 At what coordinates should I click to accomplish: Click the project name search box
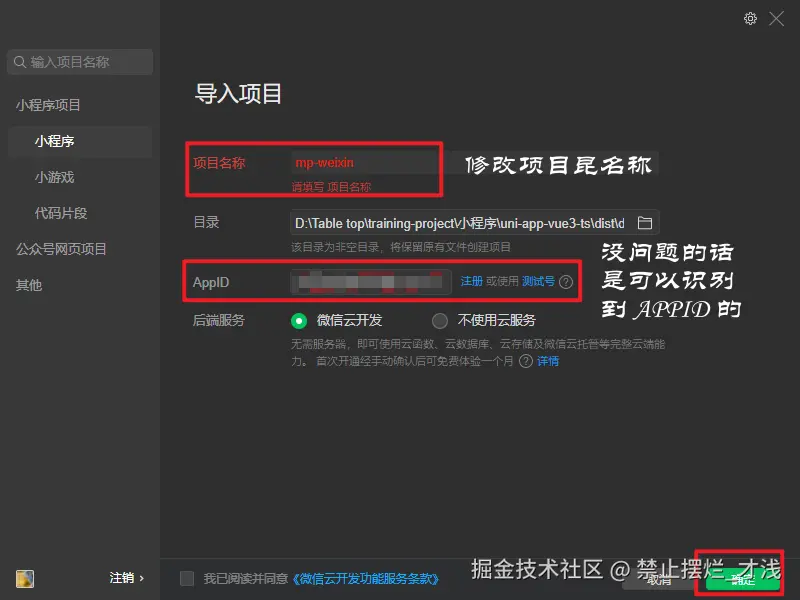click(80, 62)
